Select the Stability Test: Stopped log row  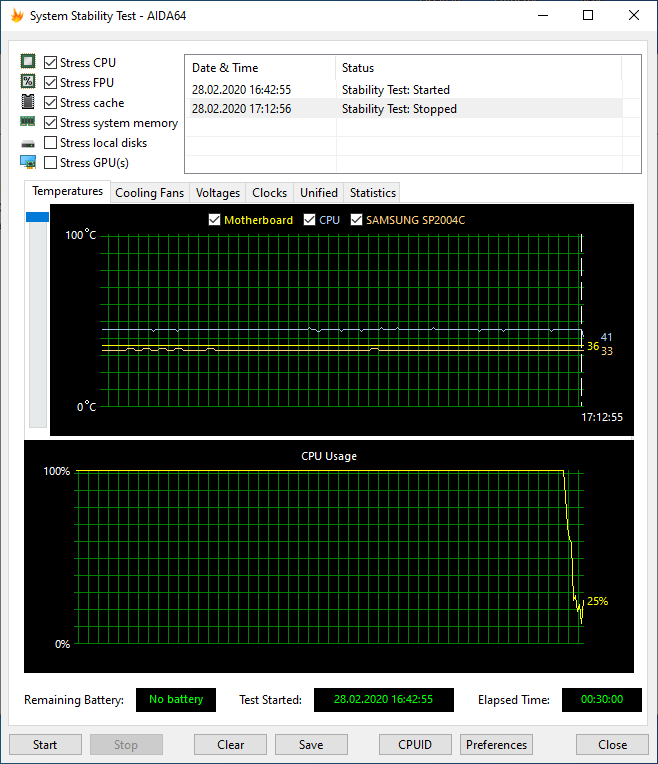[x=404, y=109]
